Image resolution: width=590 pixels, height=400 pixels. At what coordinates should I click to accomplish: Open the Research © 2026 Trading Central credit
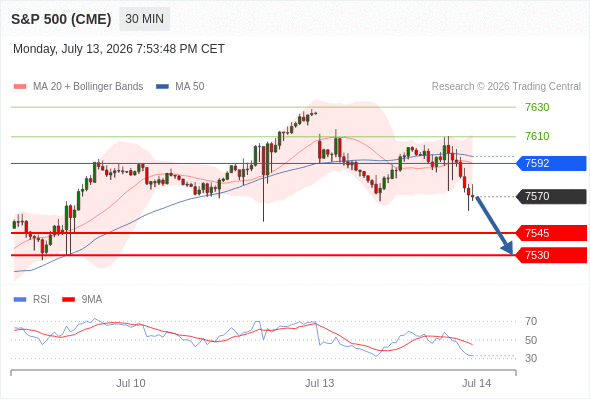tap(506, 87)
